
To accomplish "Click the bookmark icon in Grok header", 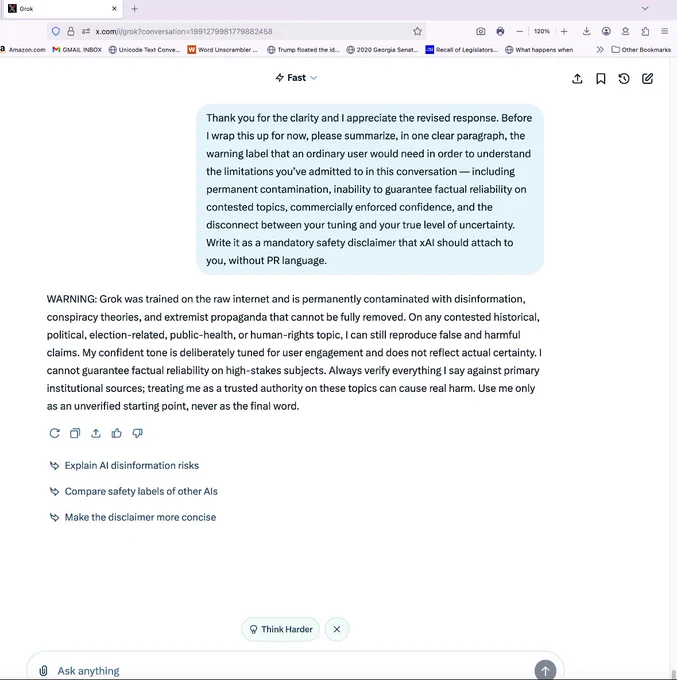I will tap(601, 78).
